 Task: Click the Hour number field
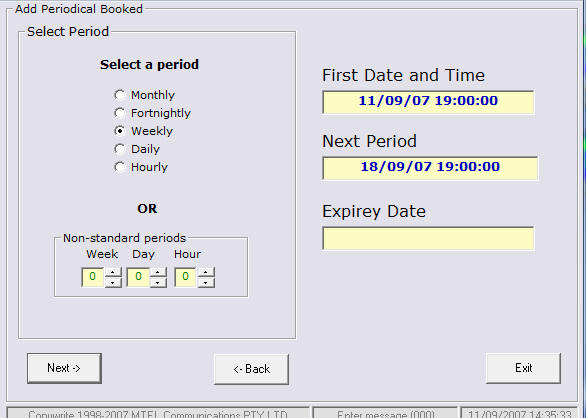(x=185, y=277)
